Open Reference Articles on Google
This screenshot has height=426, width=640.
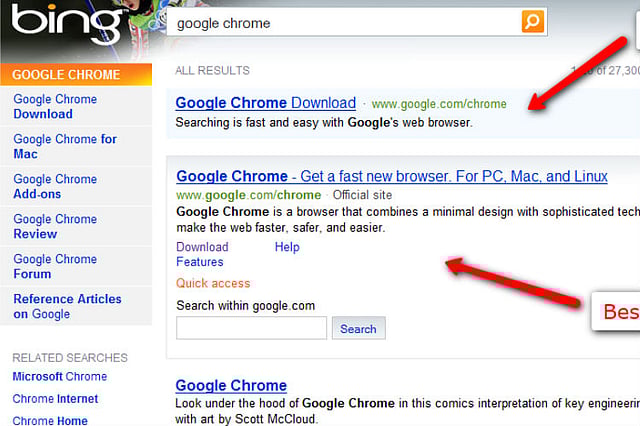point(66,306)
